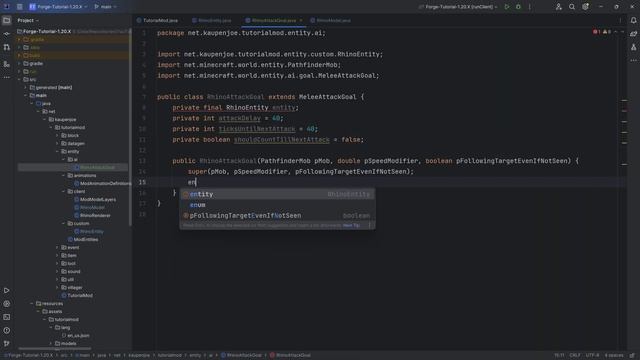The height and width of the screenshot is (360, 640).
Task: Open the run configuration dropdown
Action: pos(459,7)
